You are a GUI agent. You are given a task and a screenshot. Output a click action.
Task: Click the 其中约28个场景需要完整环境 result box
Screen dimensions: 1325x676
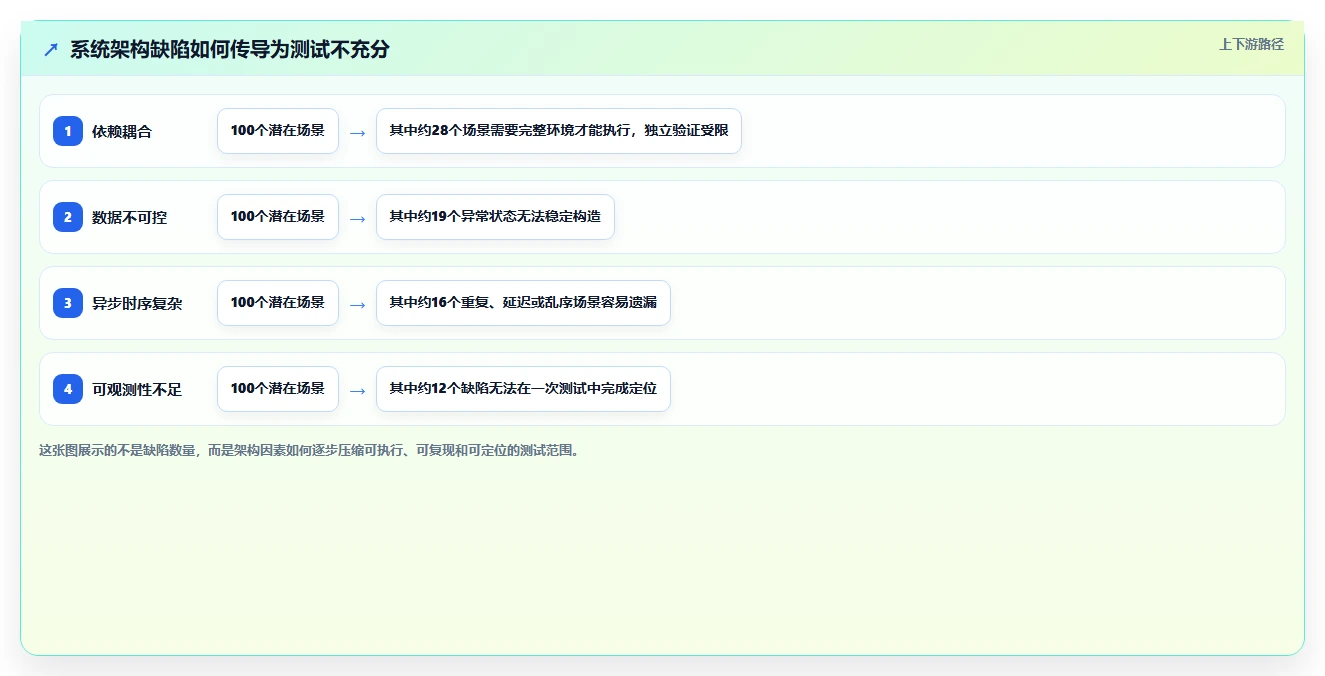[559, 131]
